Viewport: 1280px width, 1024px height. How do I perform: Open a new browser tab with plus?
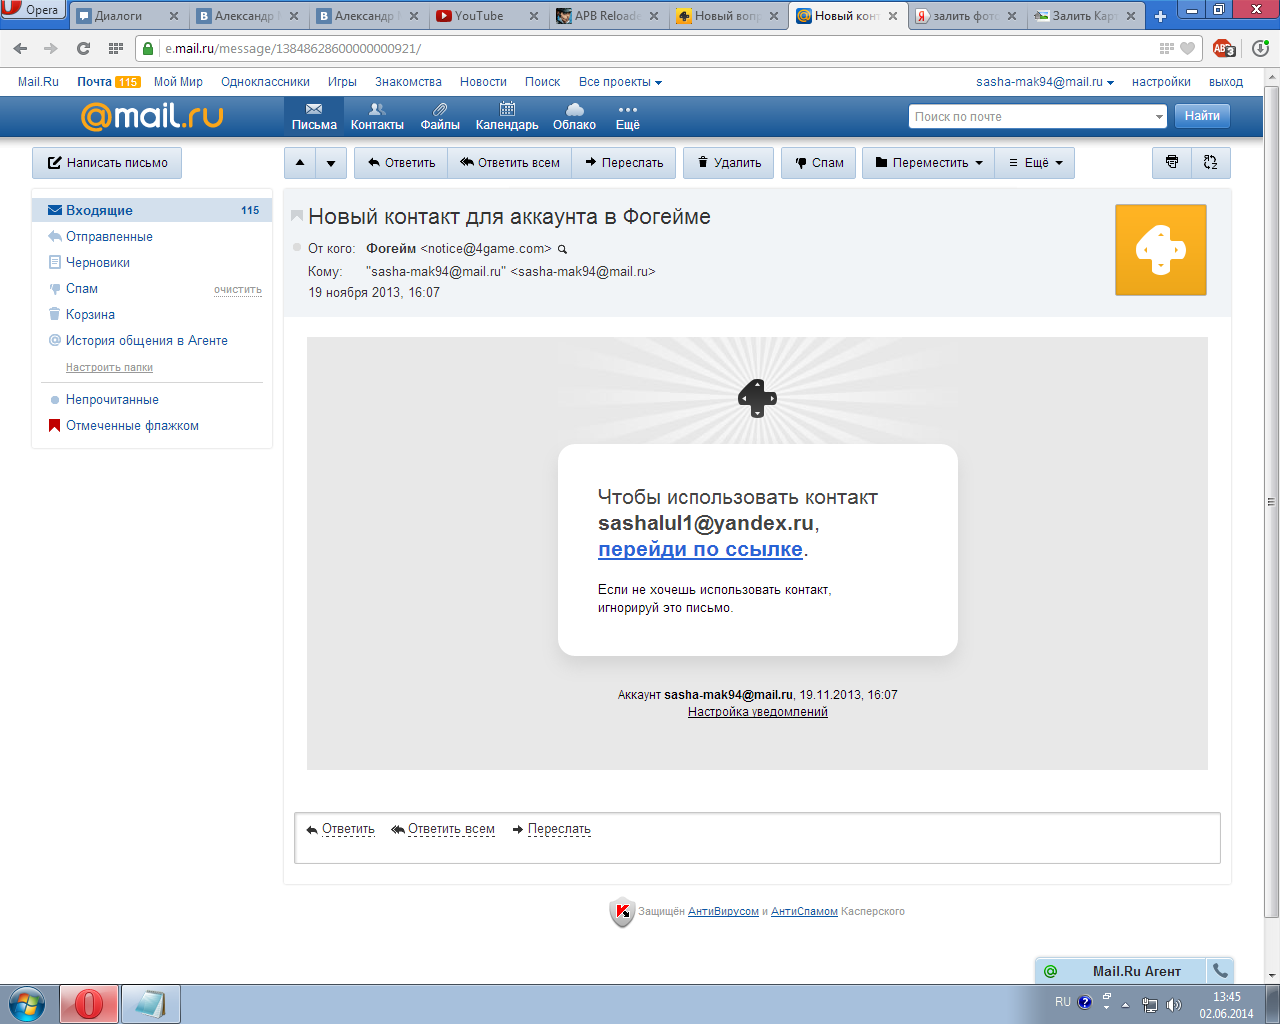tap(1160, 16)
